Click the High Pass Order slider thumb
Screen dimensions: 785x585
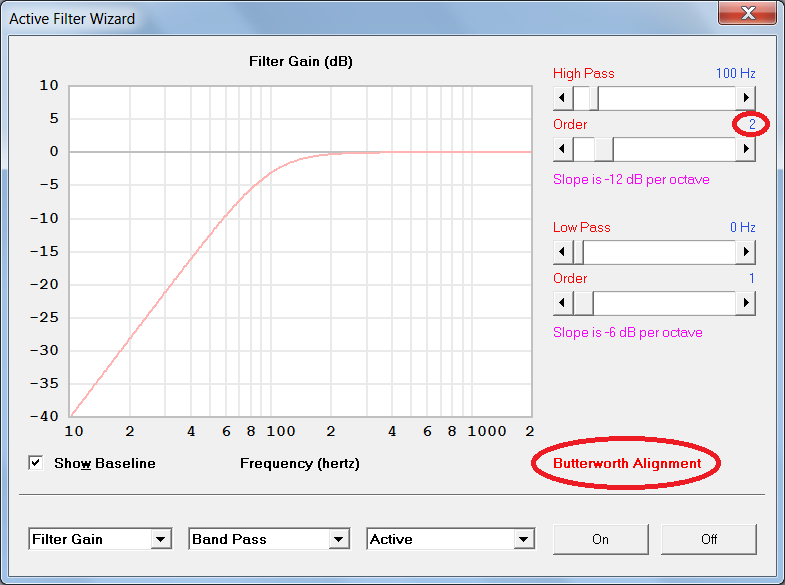(604, 149)
